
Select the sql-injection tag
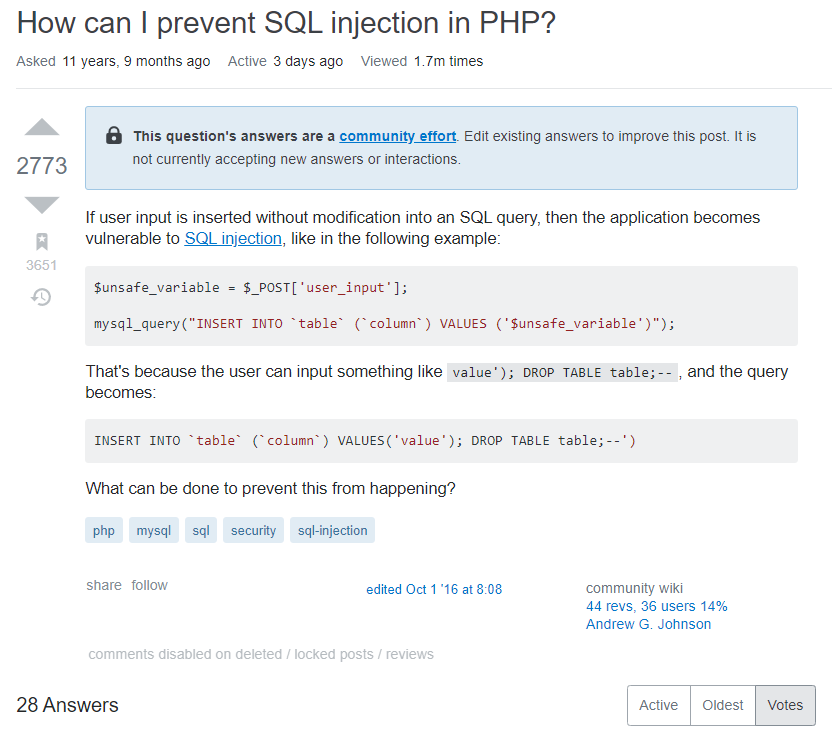click(x=333, y=530)
